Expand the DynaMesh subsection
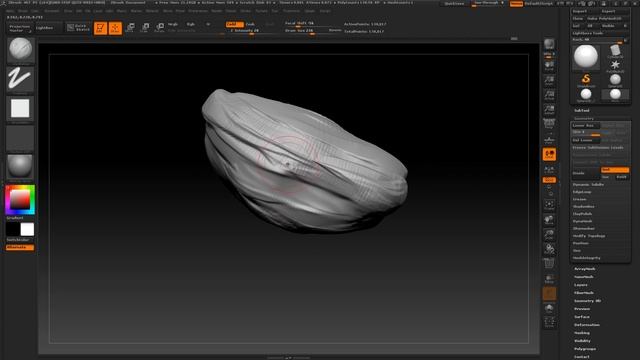This screenshot has height=360, width=640. [582, 221]
